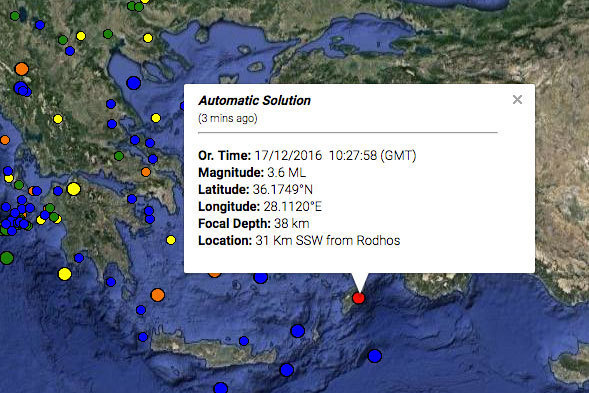589x393 pixels.
Task: Select the large yellow marker on the northwest Peloponnese
Action: [74, 189]
